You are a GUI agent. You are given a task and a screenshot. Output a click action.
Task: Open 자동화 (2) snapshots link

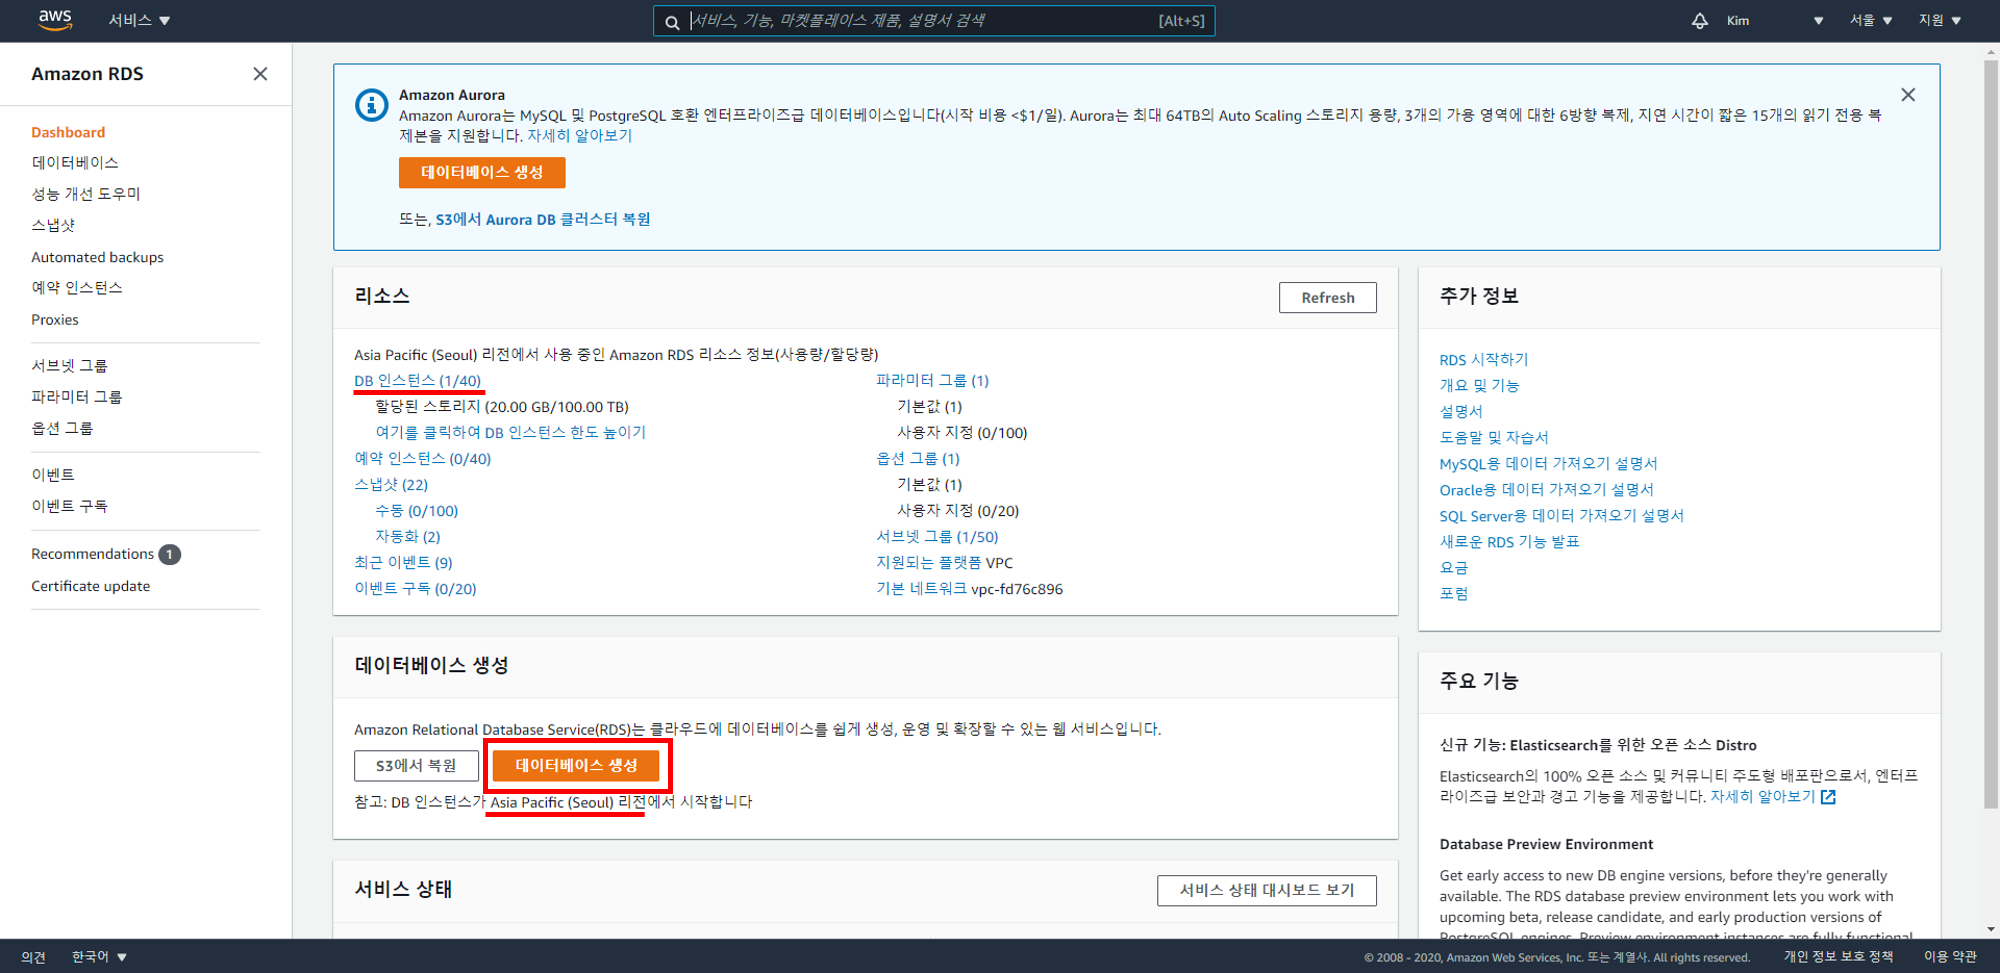point(407,537)
